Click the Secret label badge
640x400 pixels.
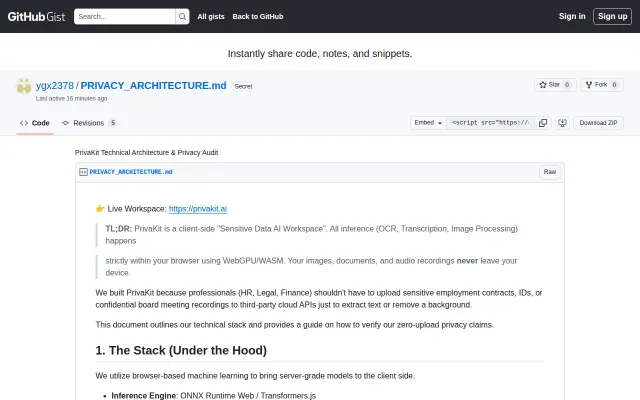pyautogui.click(x=243, y=86)
